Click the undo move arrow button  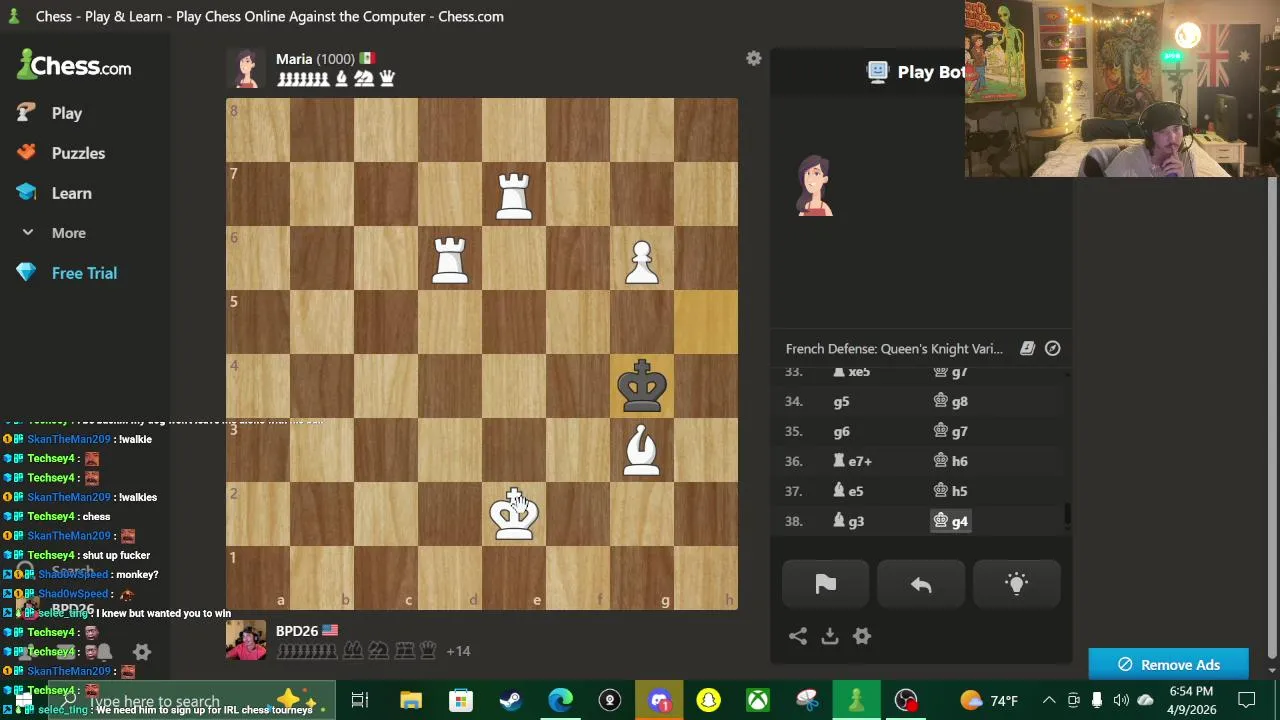[x=921, y=585]
